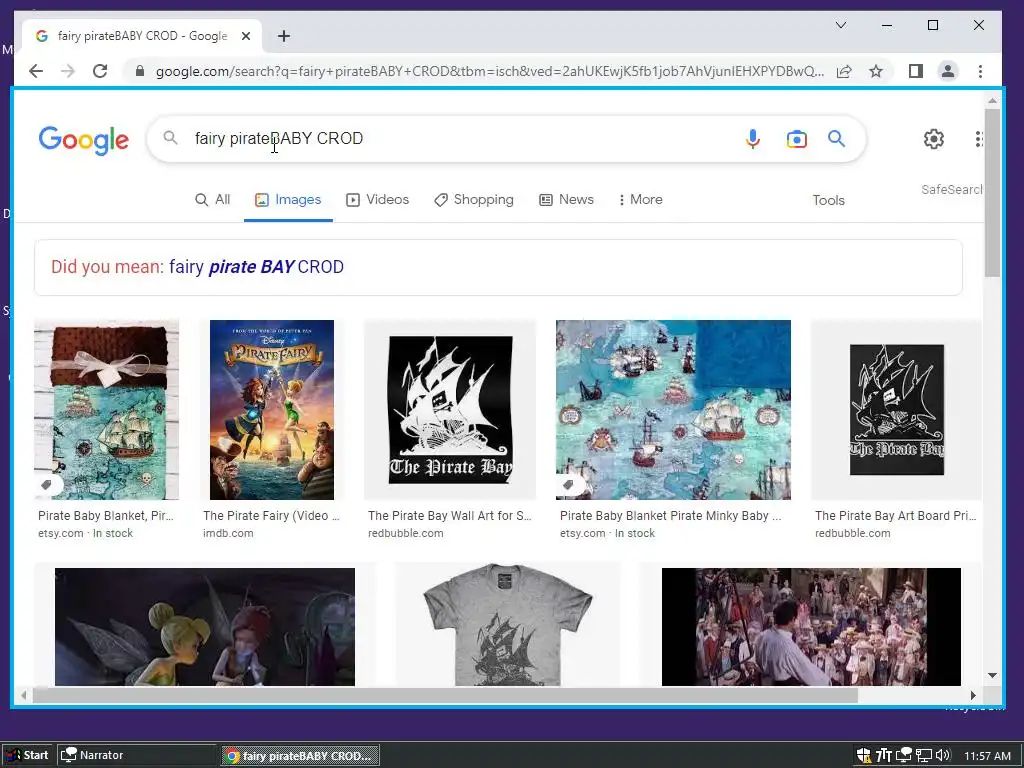
Task: Click the vertical scrollbar down arrow
Action: pos(993,675)
